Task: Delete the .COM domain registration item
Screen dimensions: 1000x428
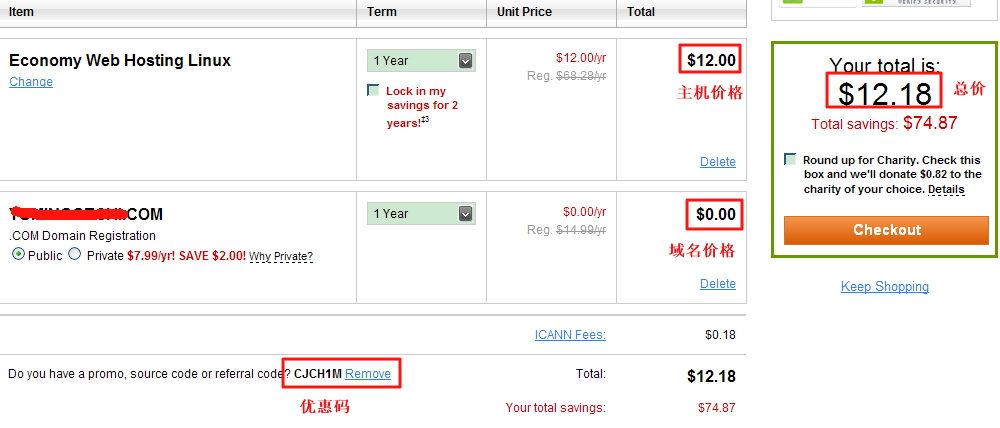Action: (x=717, y=283)
